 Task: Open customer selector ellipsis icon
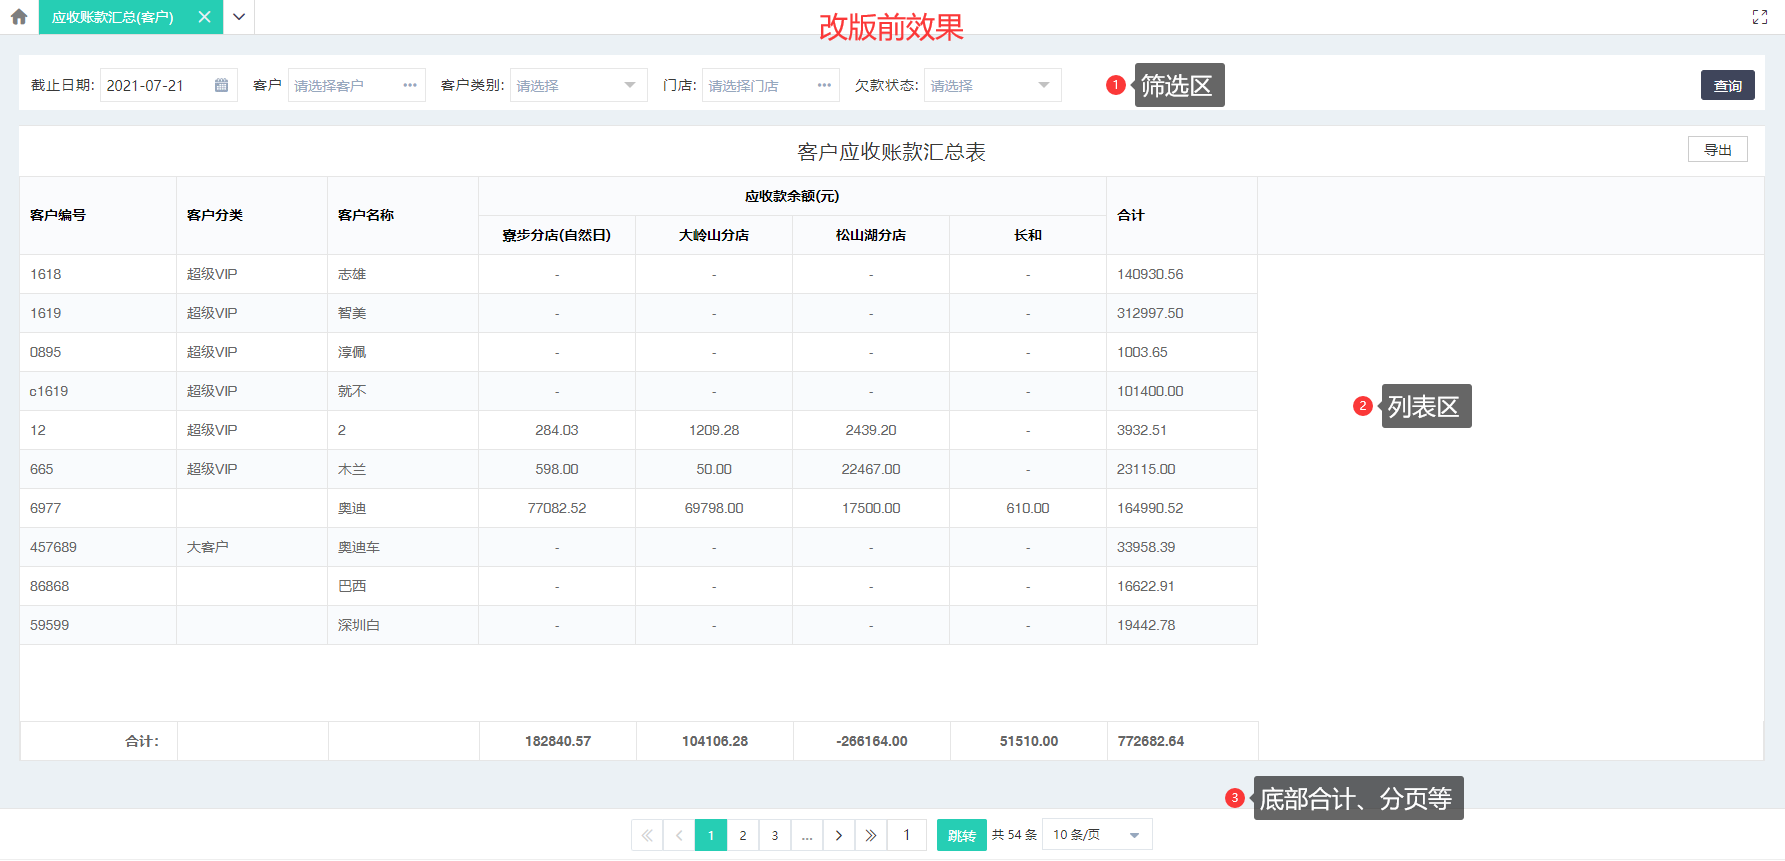pyautogui.click(x=410, y=86)
